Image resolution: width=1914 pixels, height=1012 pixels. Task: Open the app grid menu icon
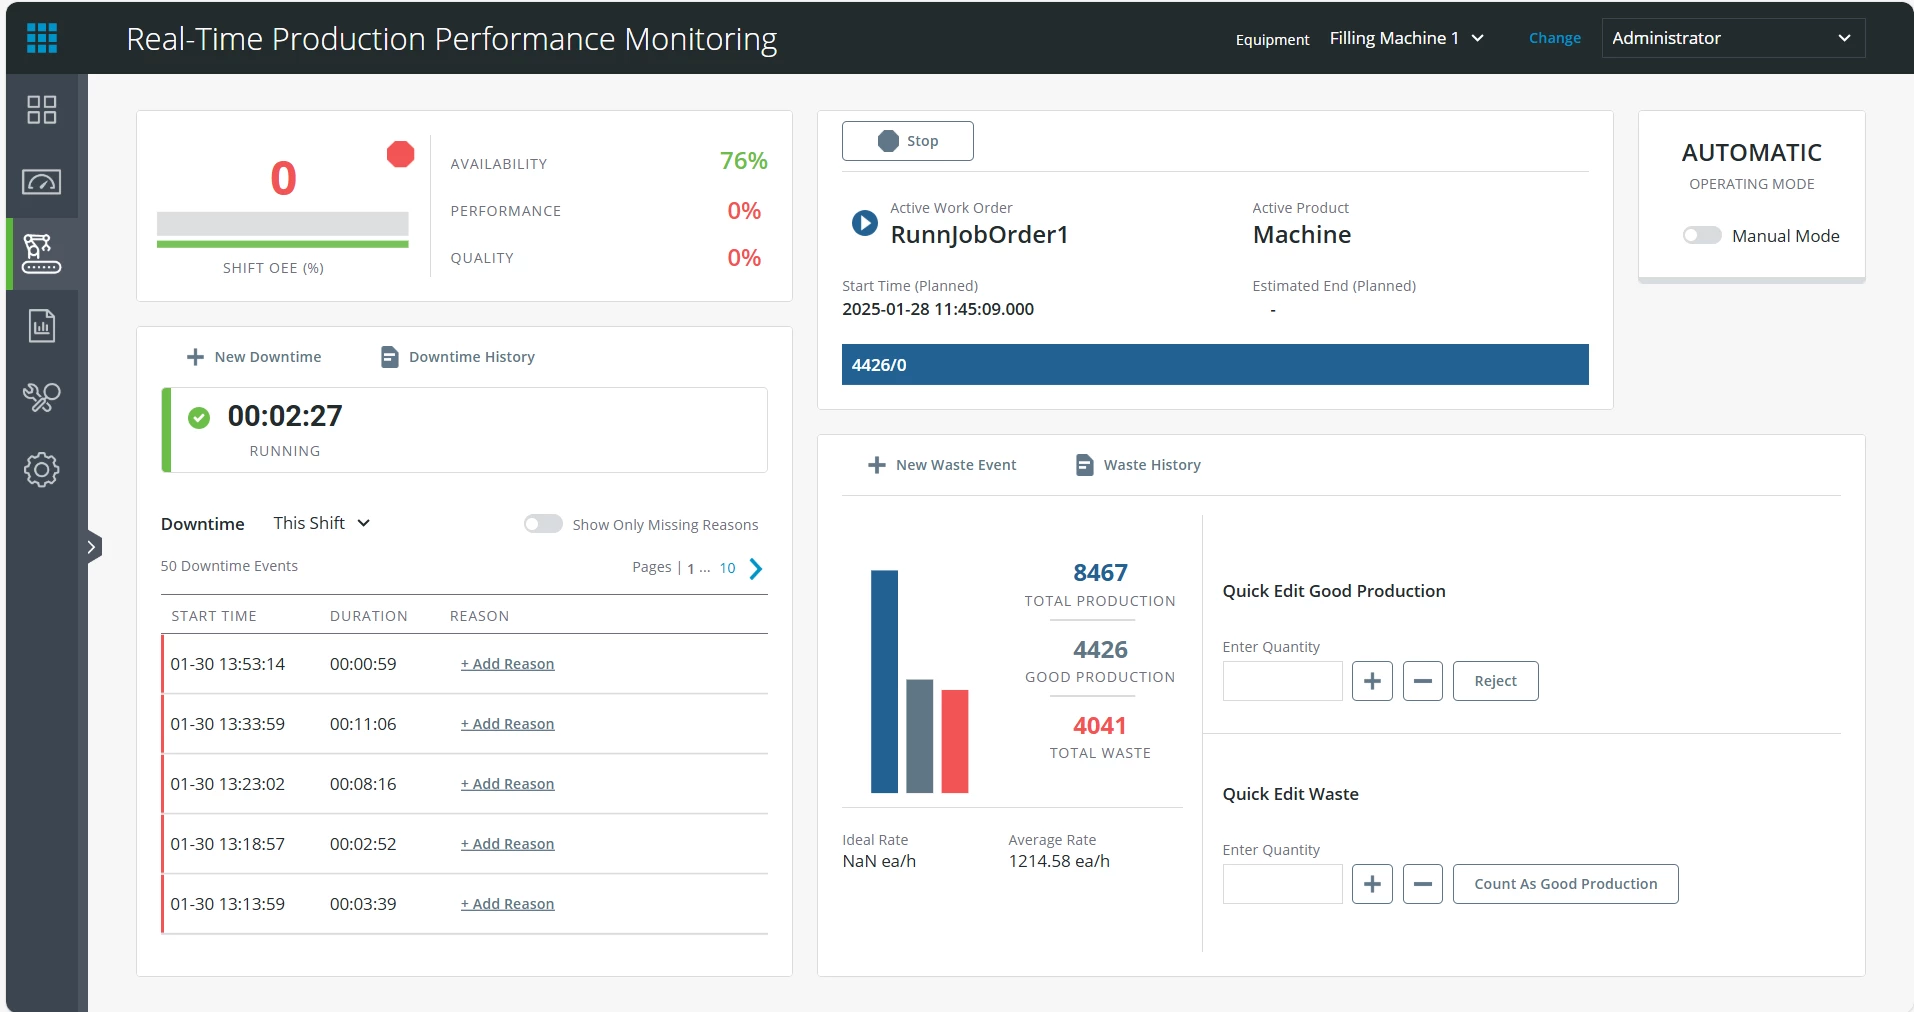[42, 38]
